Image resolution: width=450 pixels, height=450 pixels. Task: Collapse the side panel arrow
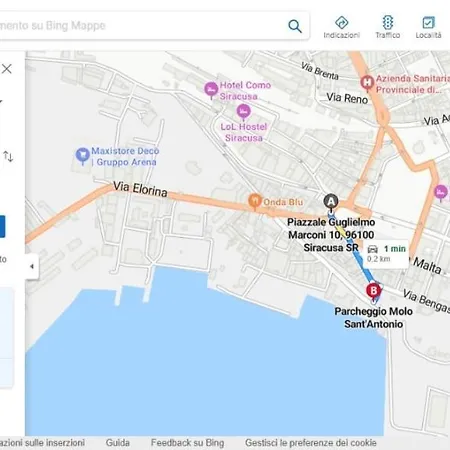point(32,266)
